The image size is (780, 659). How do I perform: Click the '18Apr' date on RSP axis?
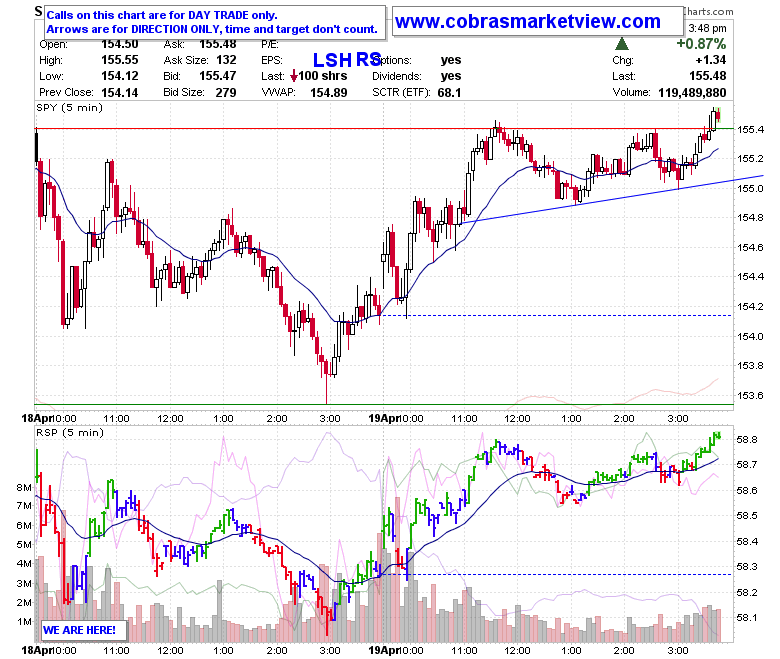click(x=37, y=650)
